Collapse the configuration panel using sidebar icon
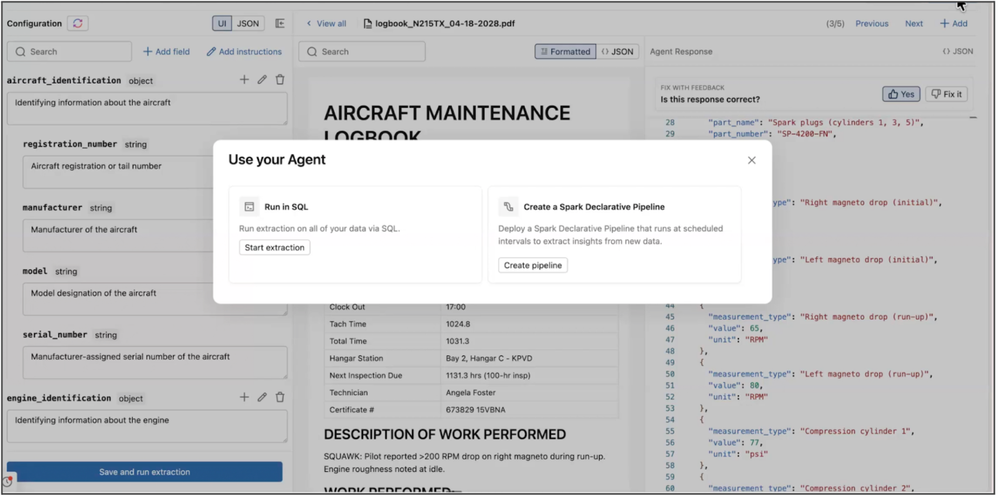 pyautogui.click(x=280, y=23)
